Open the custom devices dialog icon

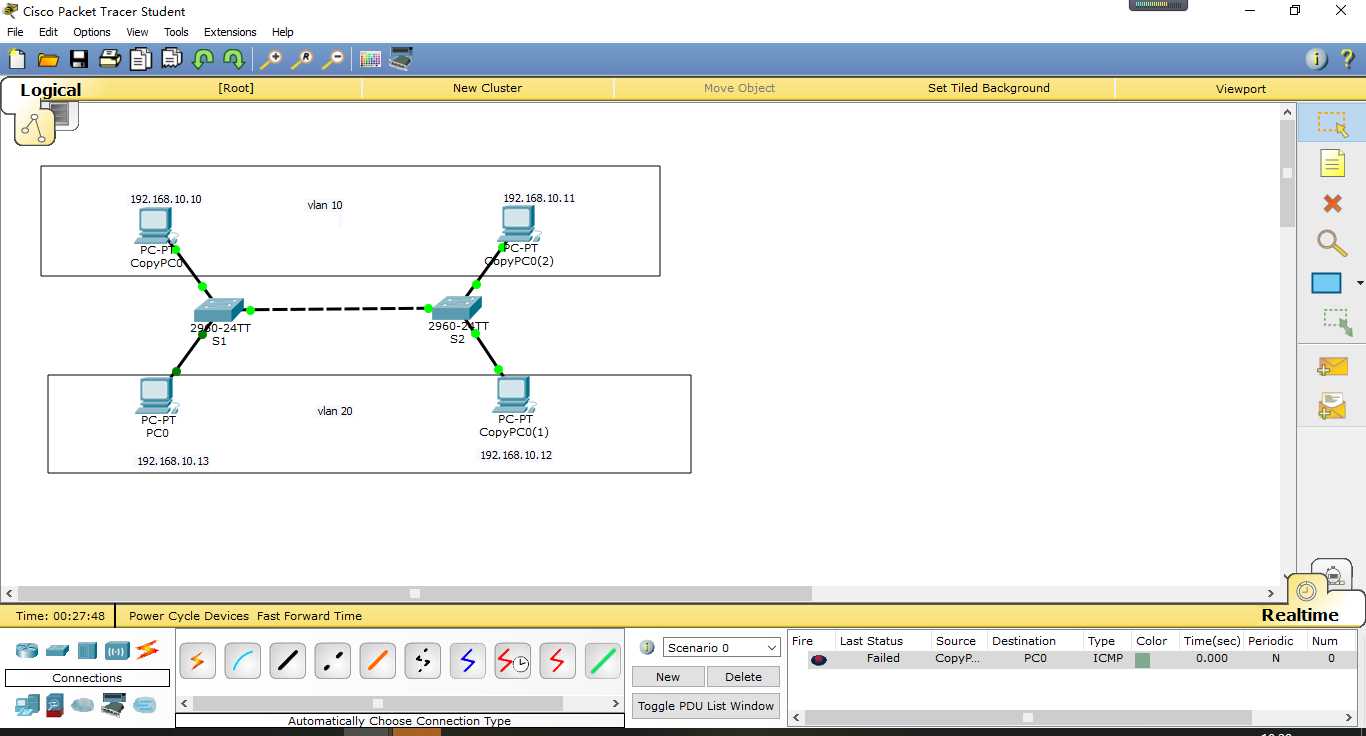pos(401,59)
